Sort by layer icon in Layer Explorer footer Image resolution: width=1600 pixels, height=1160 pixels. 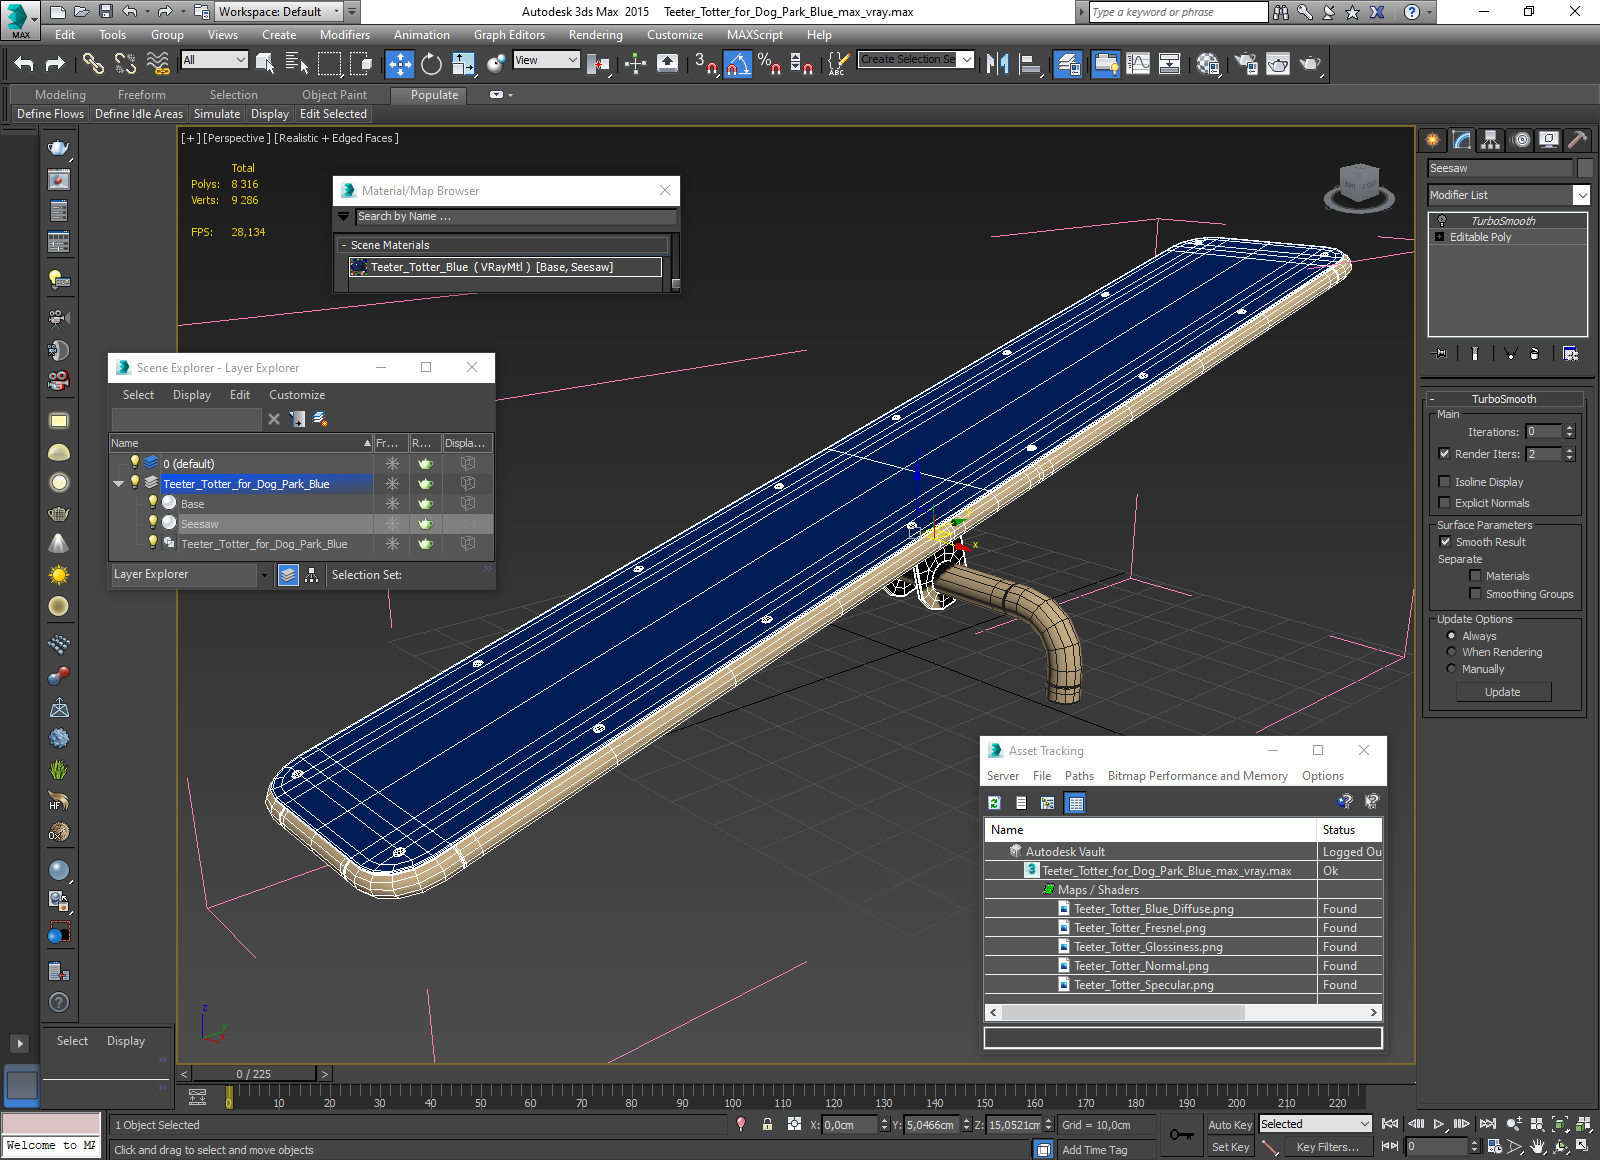point(288,575)
